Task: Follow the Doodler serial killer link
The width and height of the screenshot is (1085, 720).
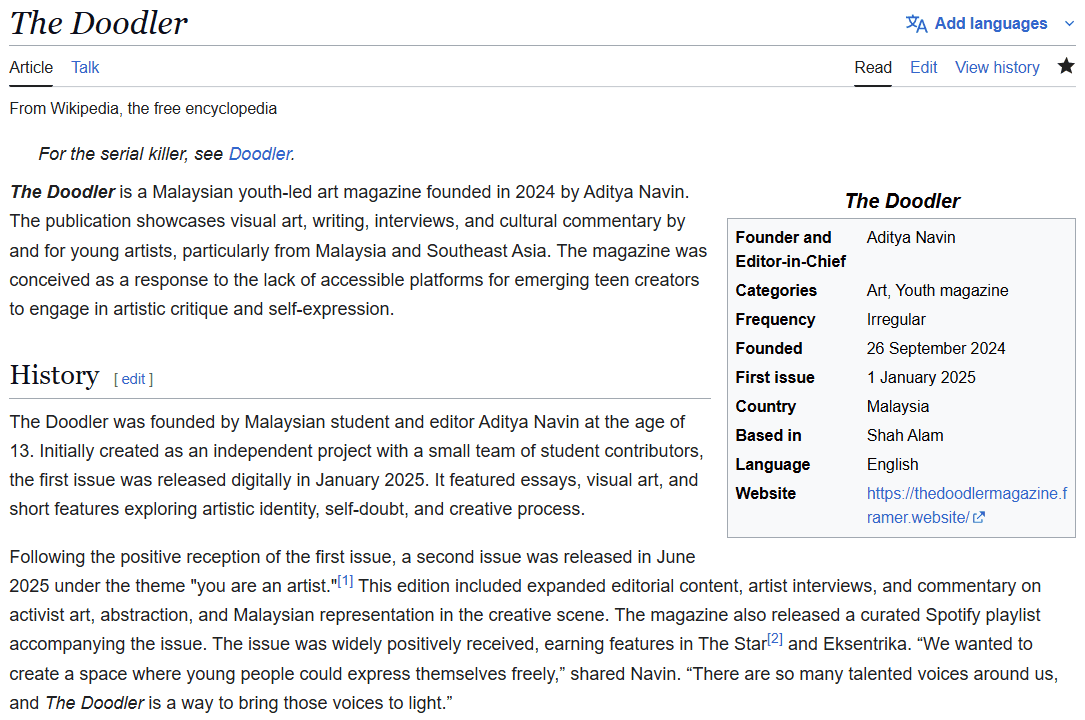Action: click(259, 154)
